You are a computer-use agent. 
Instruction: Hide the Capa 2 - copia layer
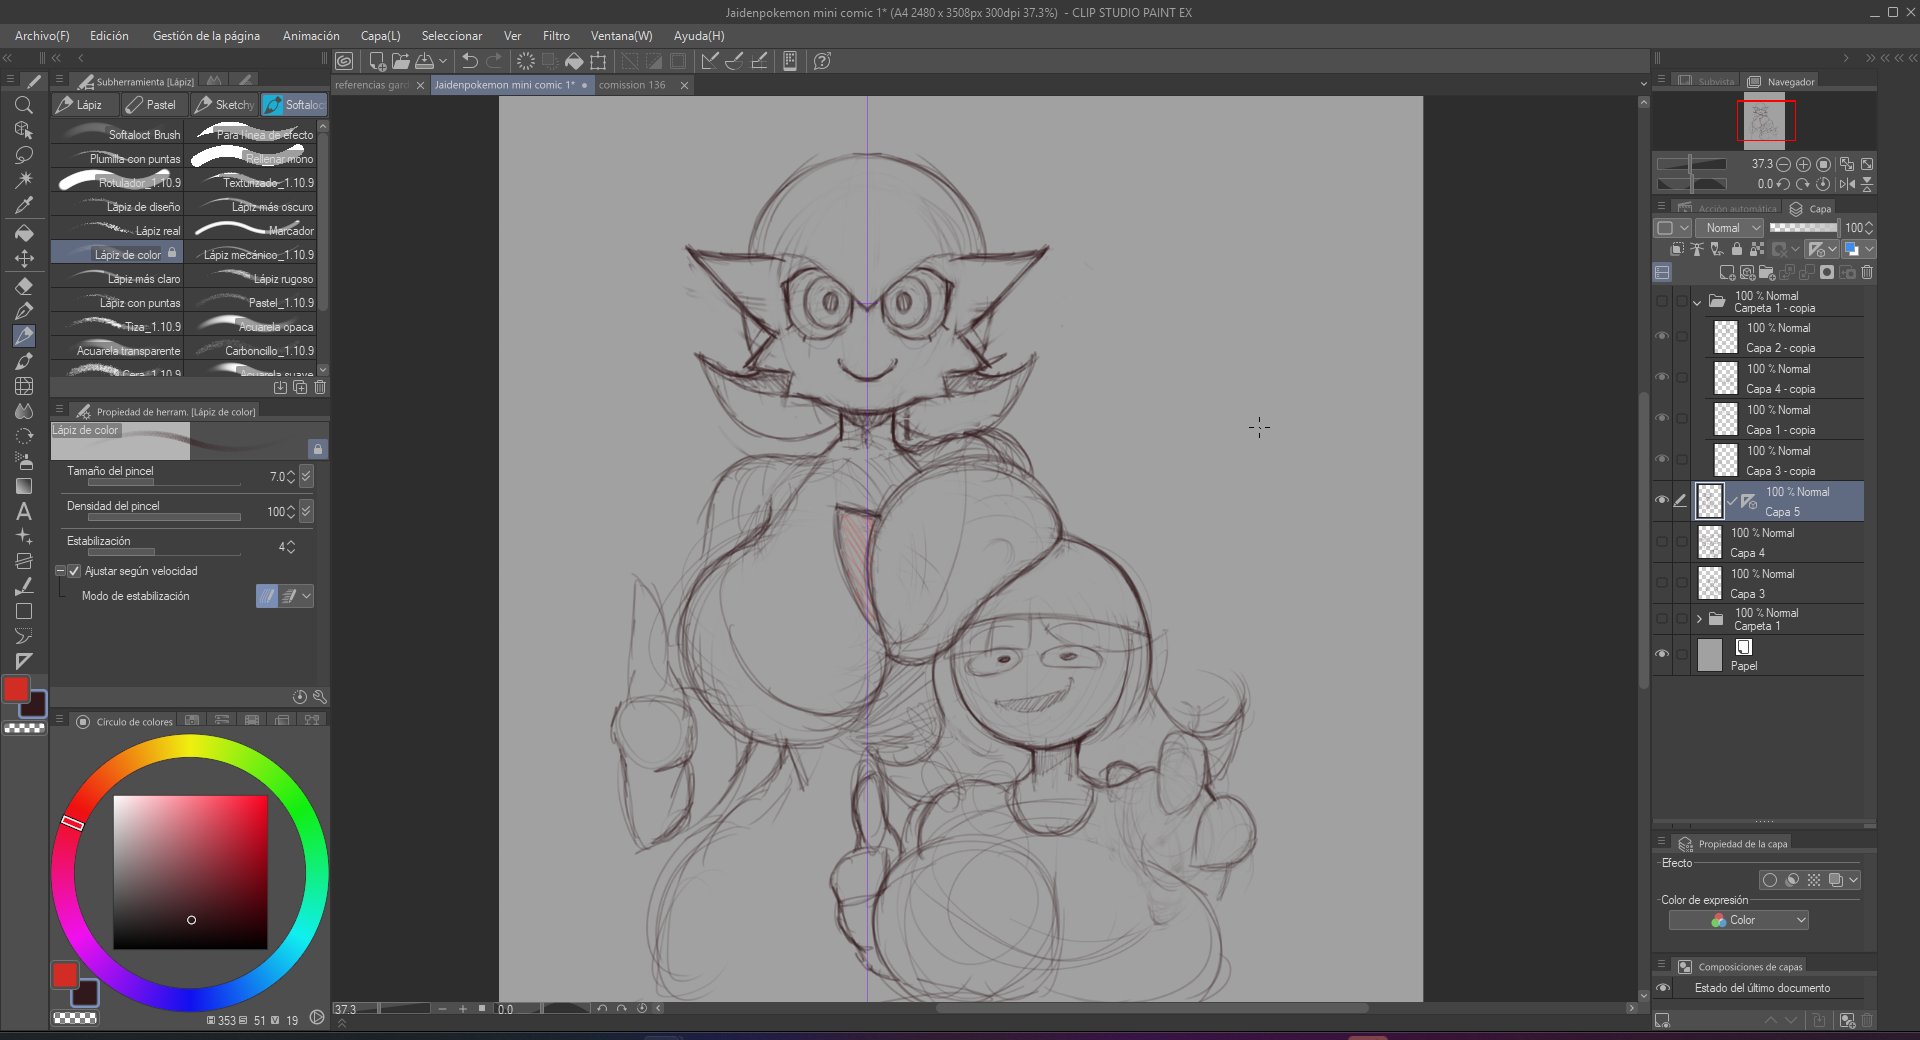tap(1662, 336)
